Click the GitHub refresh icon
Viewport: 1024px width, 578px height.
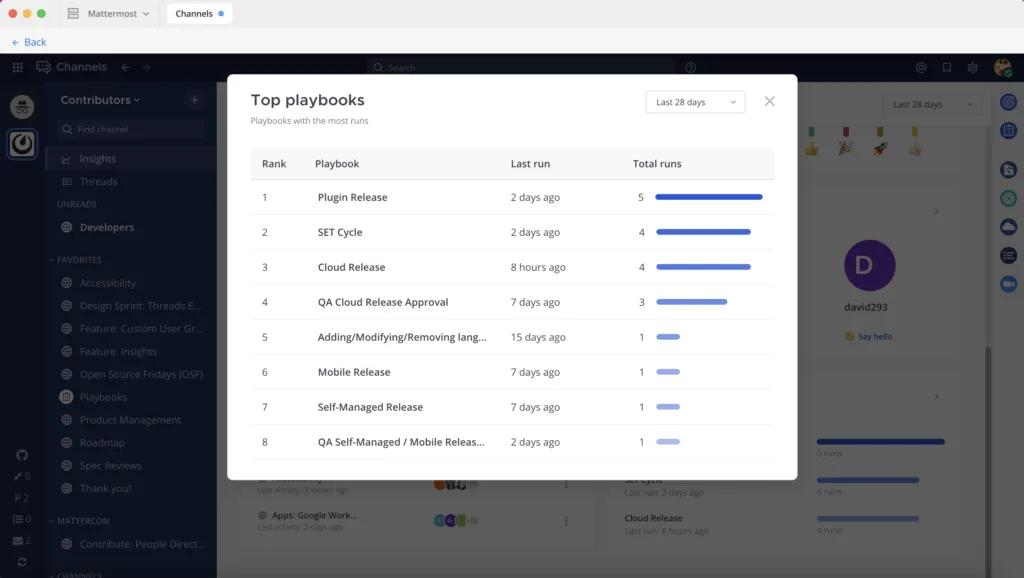(x=22, y=562)
